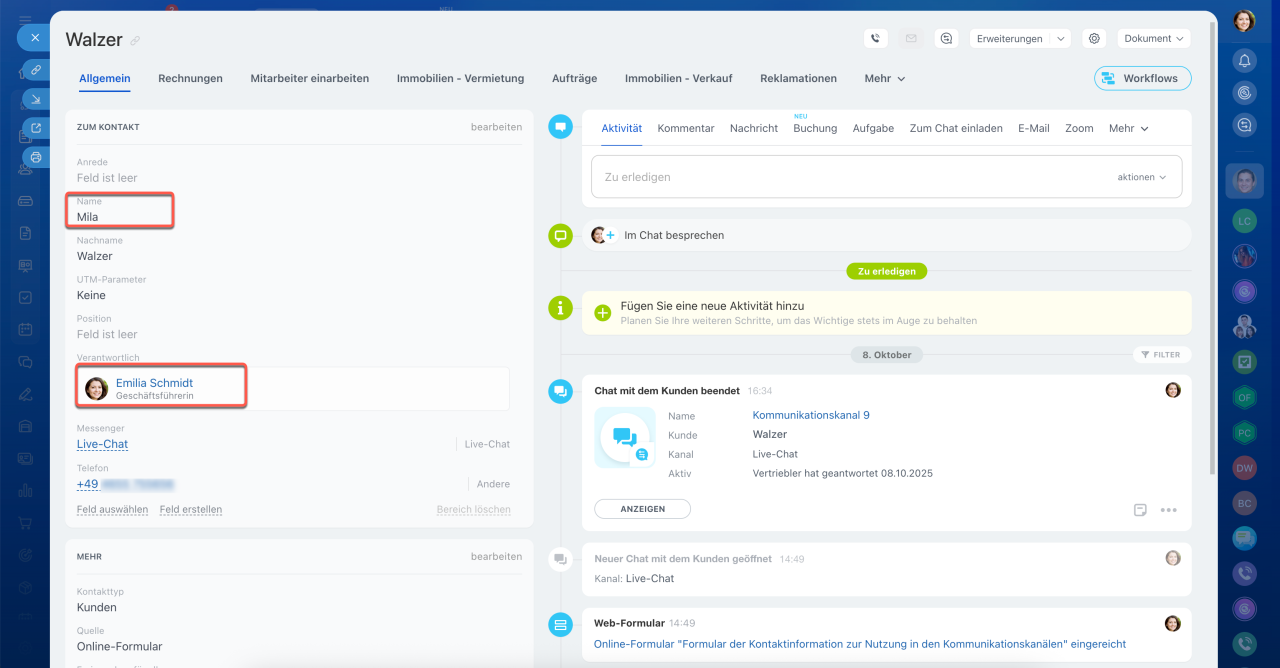Expand Mehr in the top tab bar

[x=884, y=78]
